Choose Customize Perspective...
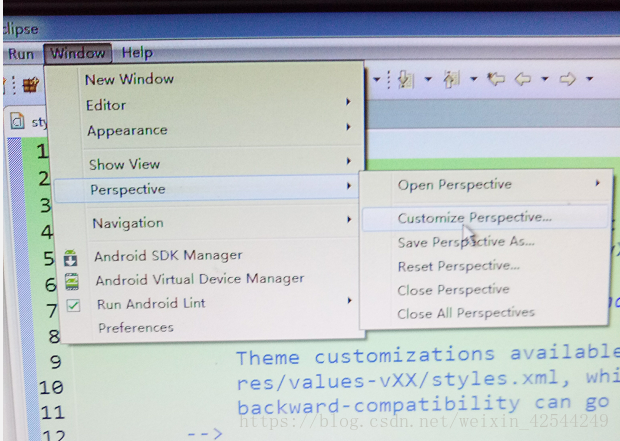Viewport: 620px width, 441px height. 485,218
